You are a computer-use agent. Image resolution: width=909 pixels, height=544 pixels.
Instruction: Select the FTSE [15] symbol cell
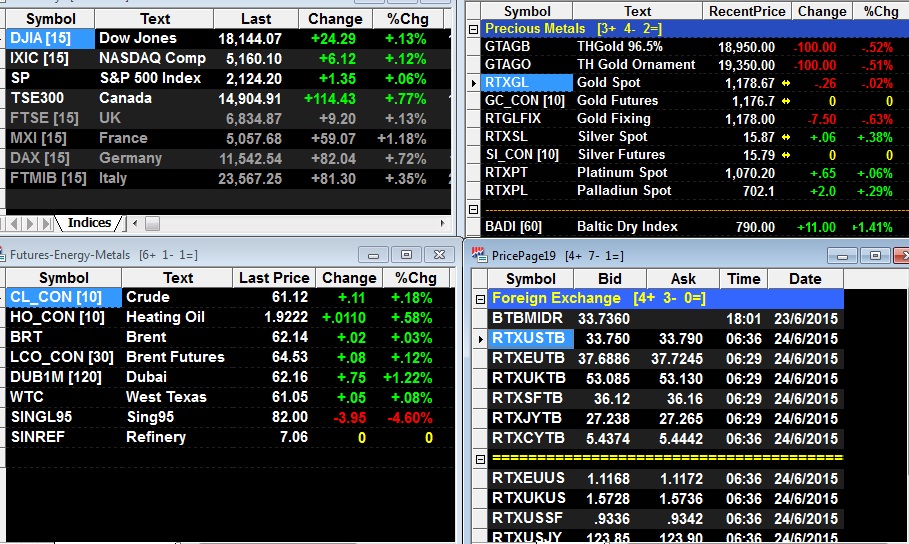(50, 118)
